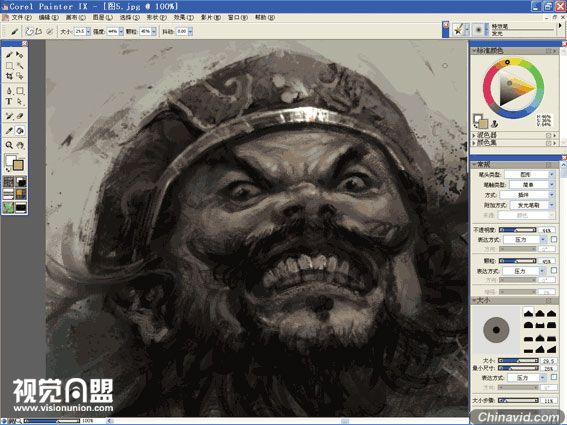
Task: Select the Dropper tool
Action: (x=9, y=131)
